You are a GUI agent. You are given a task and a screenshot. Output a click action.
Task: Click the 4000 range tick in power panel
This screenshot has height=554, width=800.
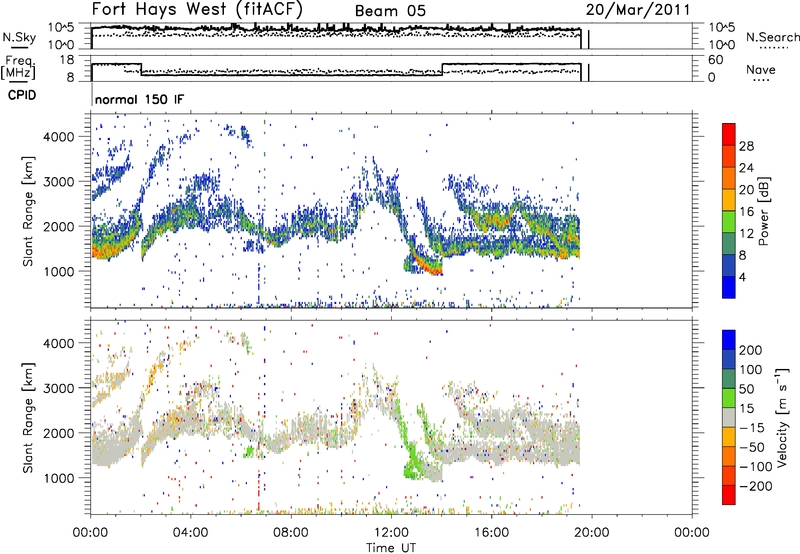click(x=59, y=137)
